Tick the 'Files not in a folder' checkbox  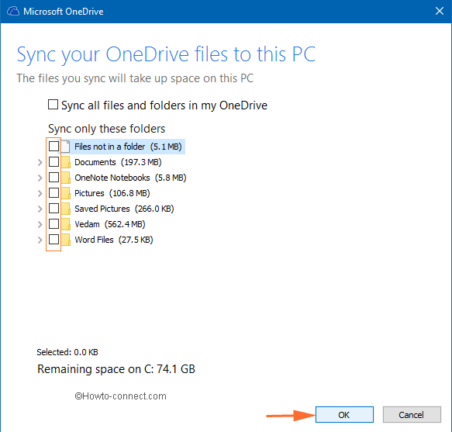(x=54, y=146)
